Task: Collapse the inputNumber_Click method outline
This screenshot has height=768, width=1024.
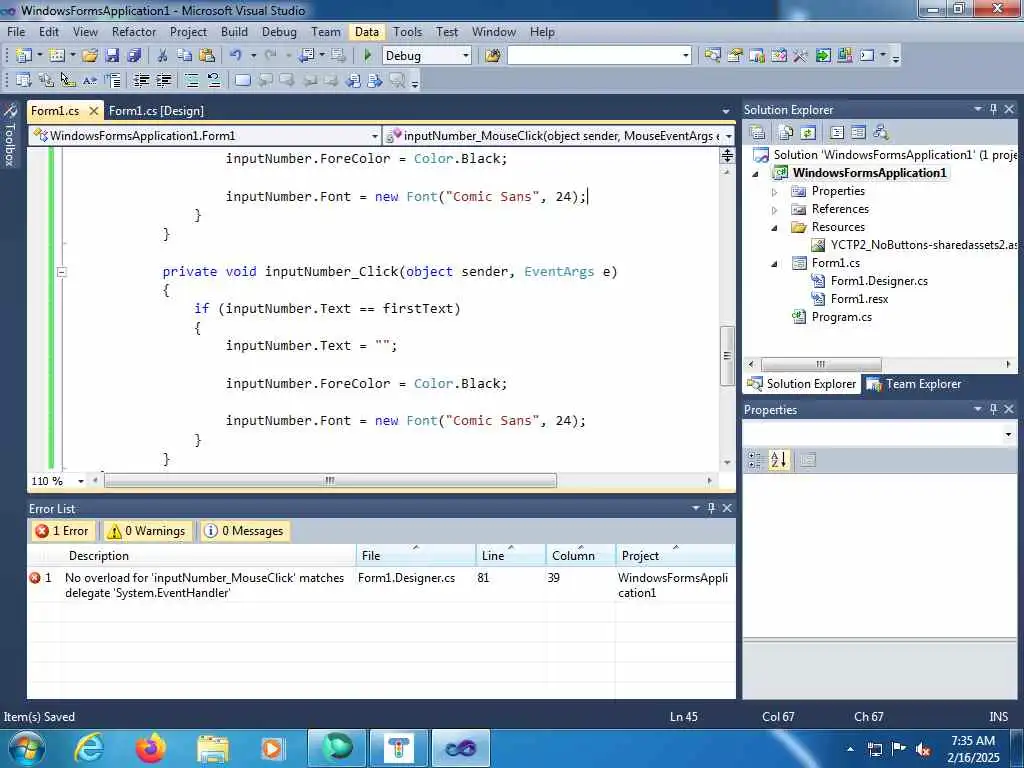Action: [62, 272]
